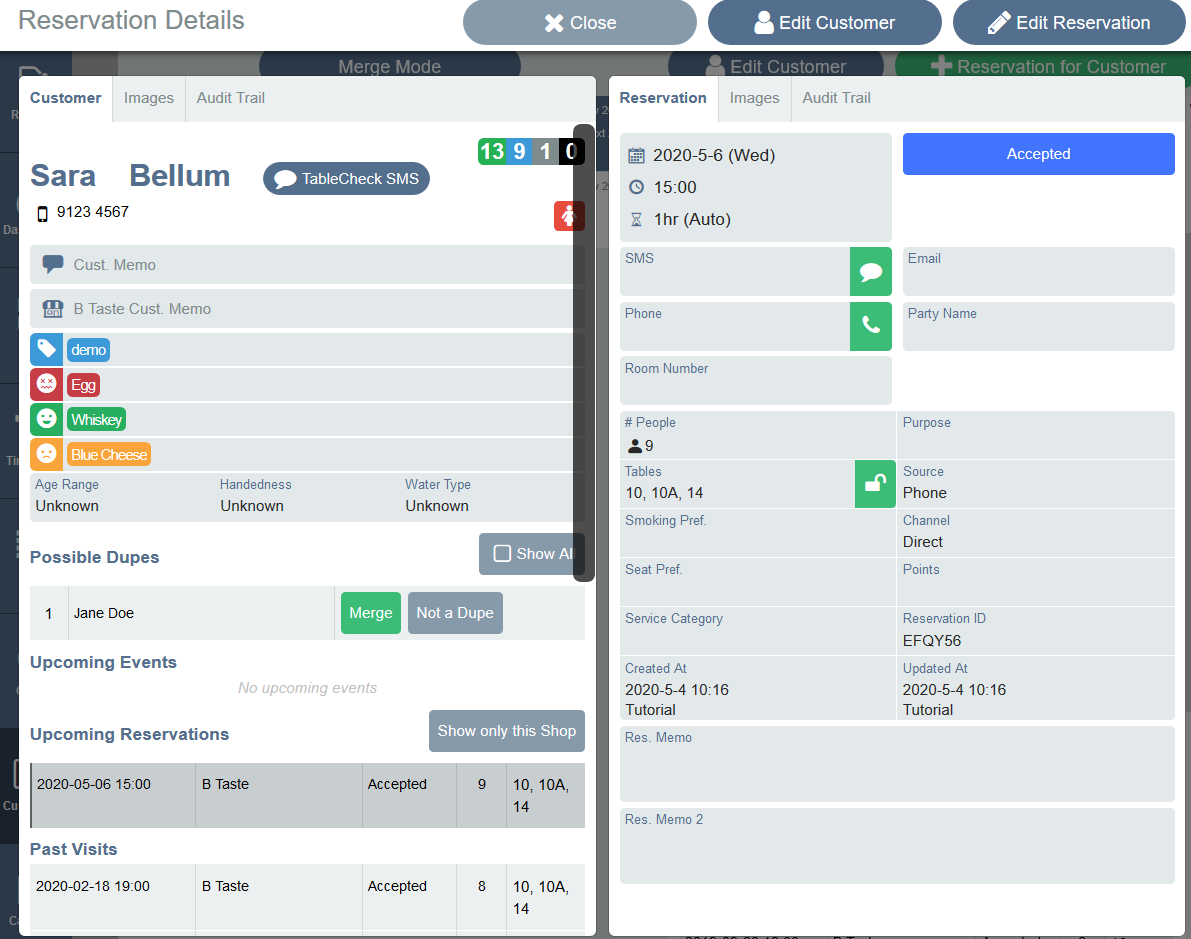Click the visit count badge showing 13
The image size is (1191, 939).
pyautogui.click(x=492, y=152)
